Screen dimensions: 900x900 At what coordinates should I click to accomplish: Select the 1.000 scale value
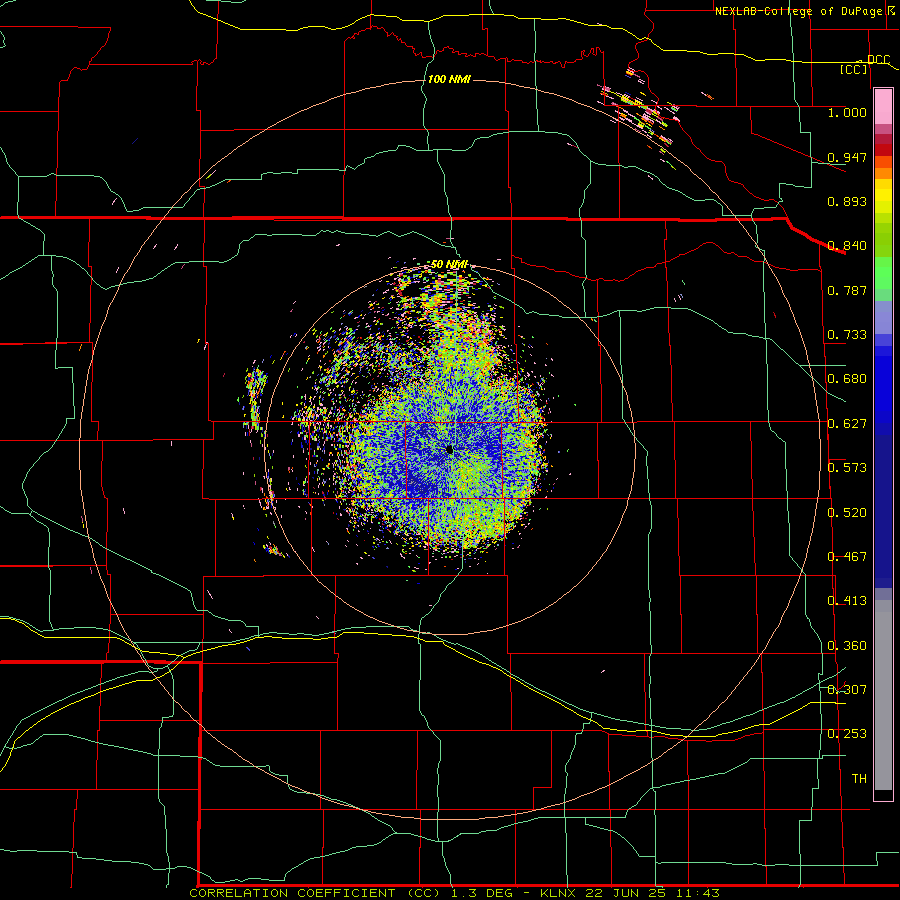point(847,112)
